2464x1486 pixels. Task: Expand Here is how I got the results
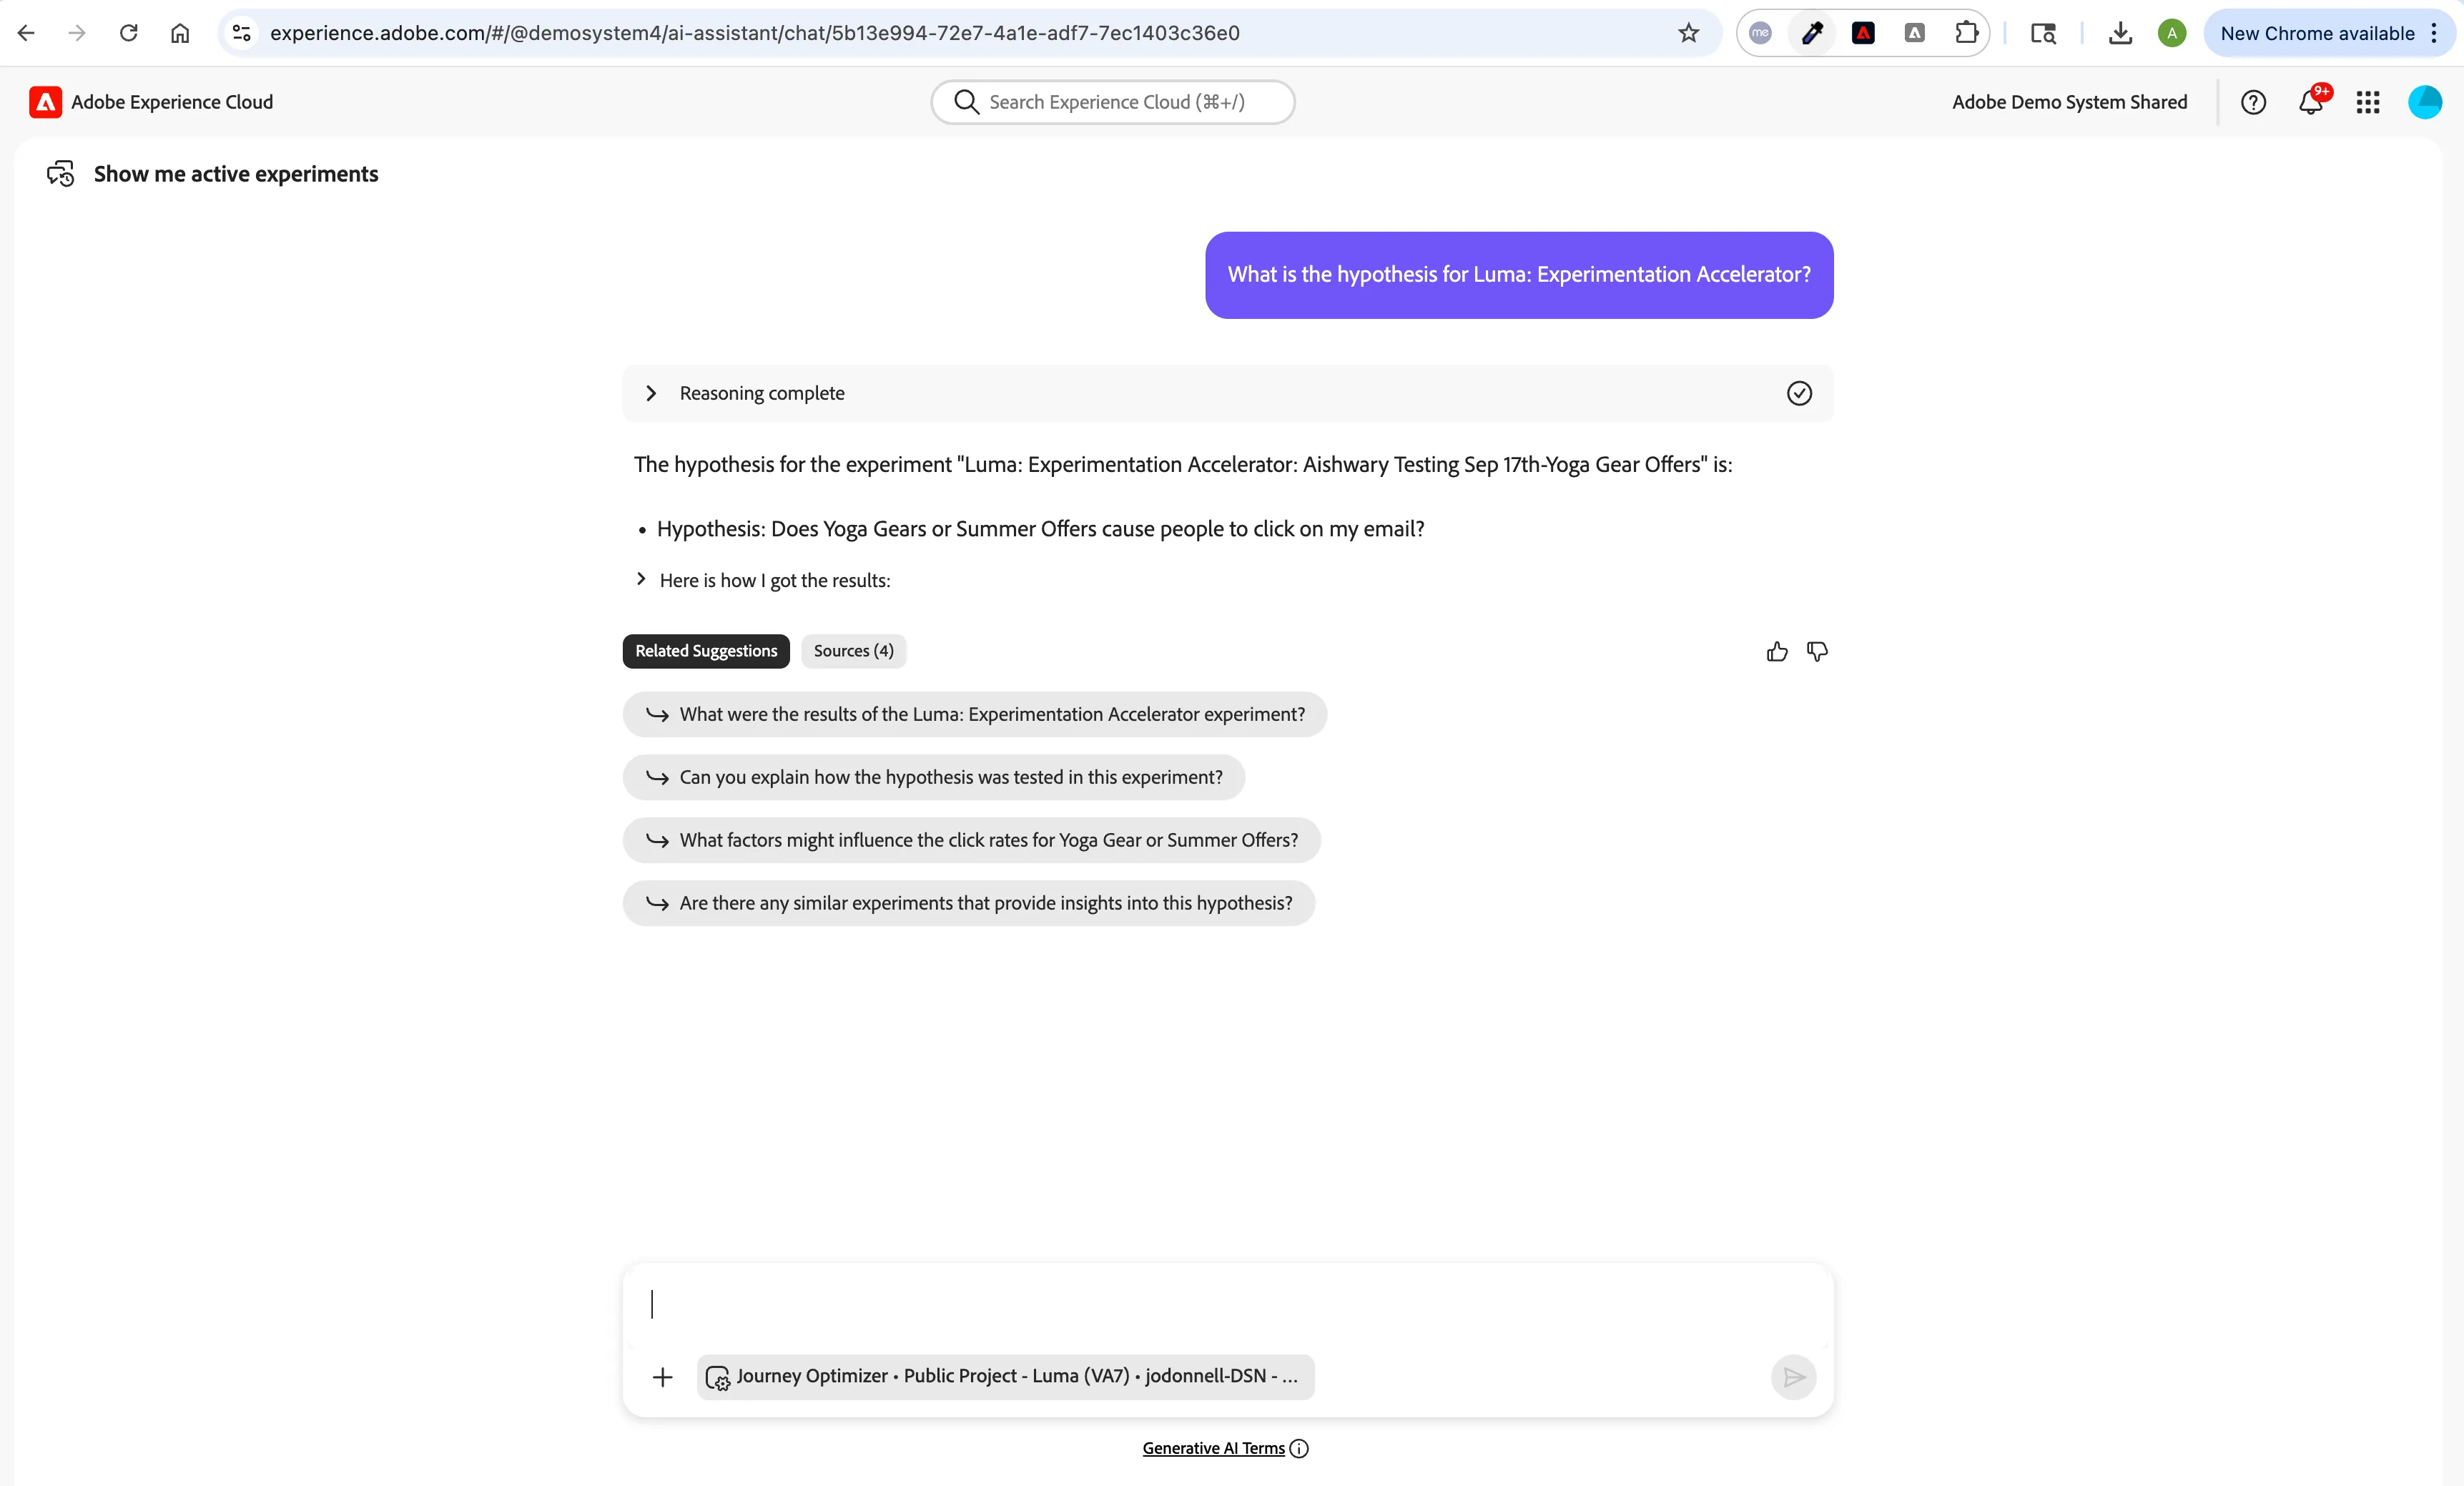point(765,580)
